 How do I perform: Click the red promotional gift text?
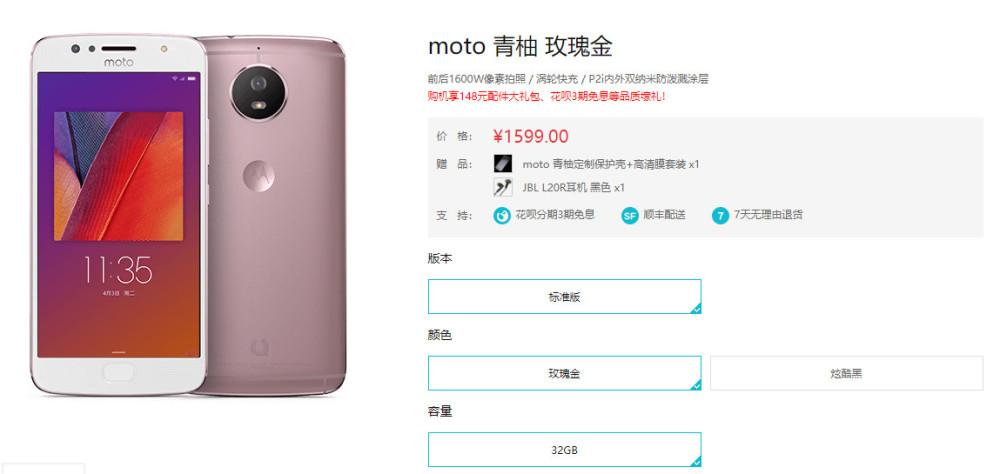(547, 96)
